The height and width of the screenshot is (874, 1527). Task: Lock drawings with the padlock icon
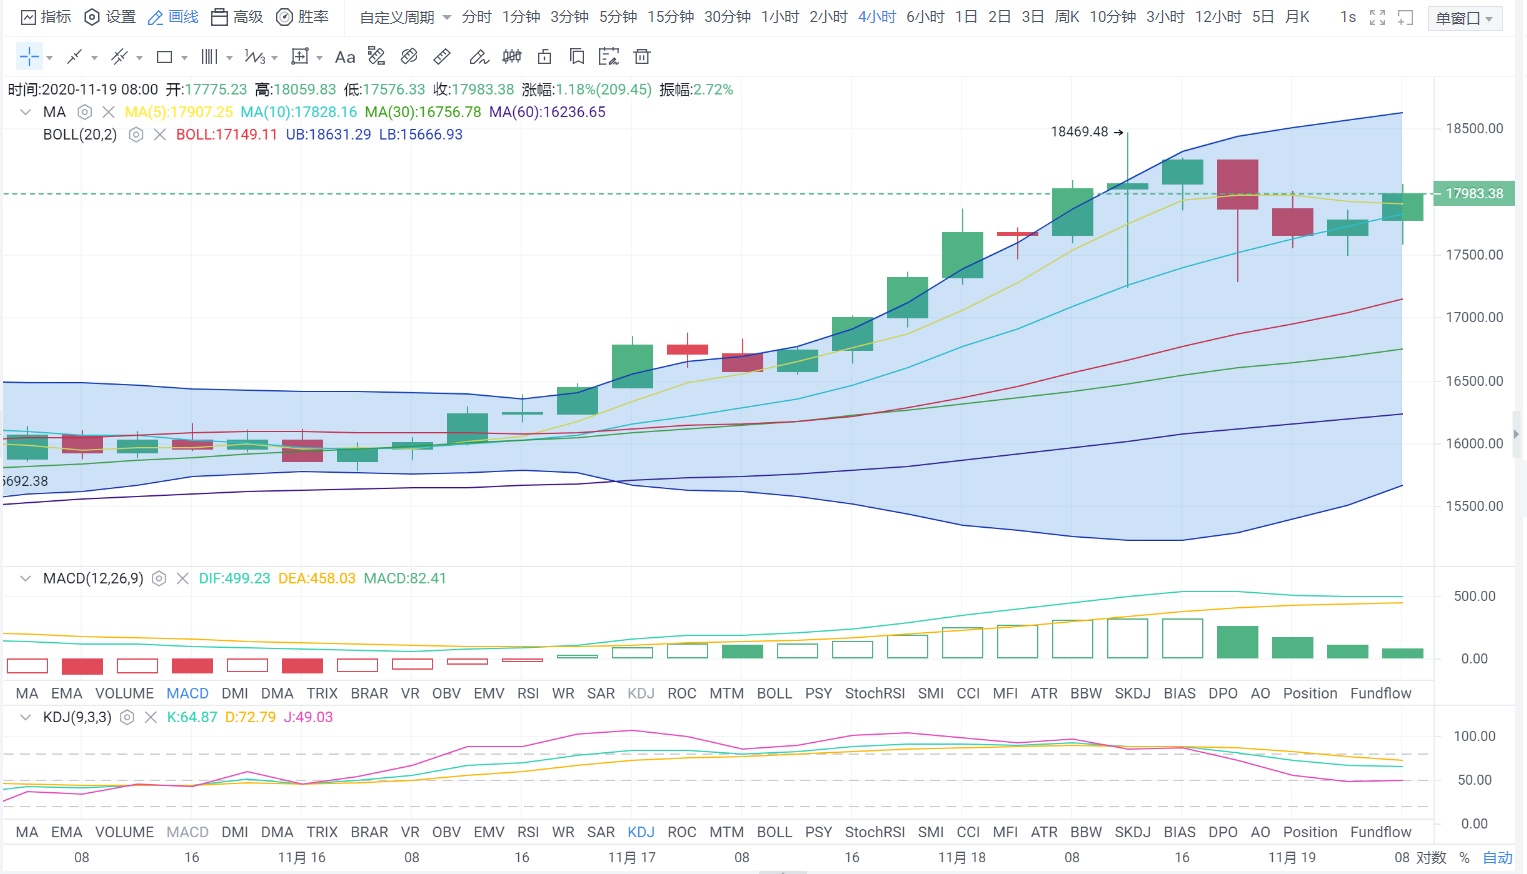[544, 57]
